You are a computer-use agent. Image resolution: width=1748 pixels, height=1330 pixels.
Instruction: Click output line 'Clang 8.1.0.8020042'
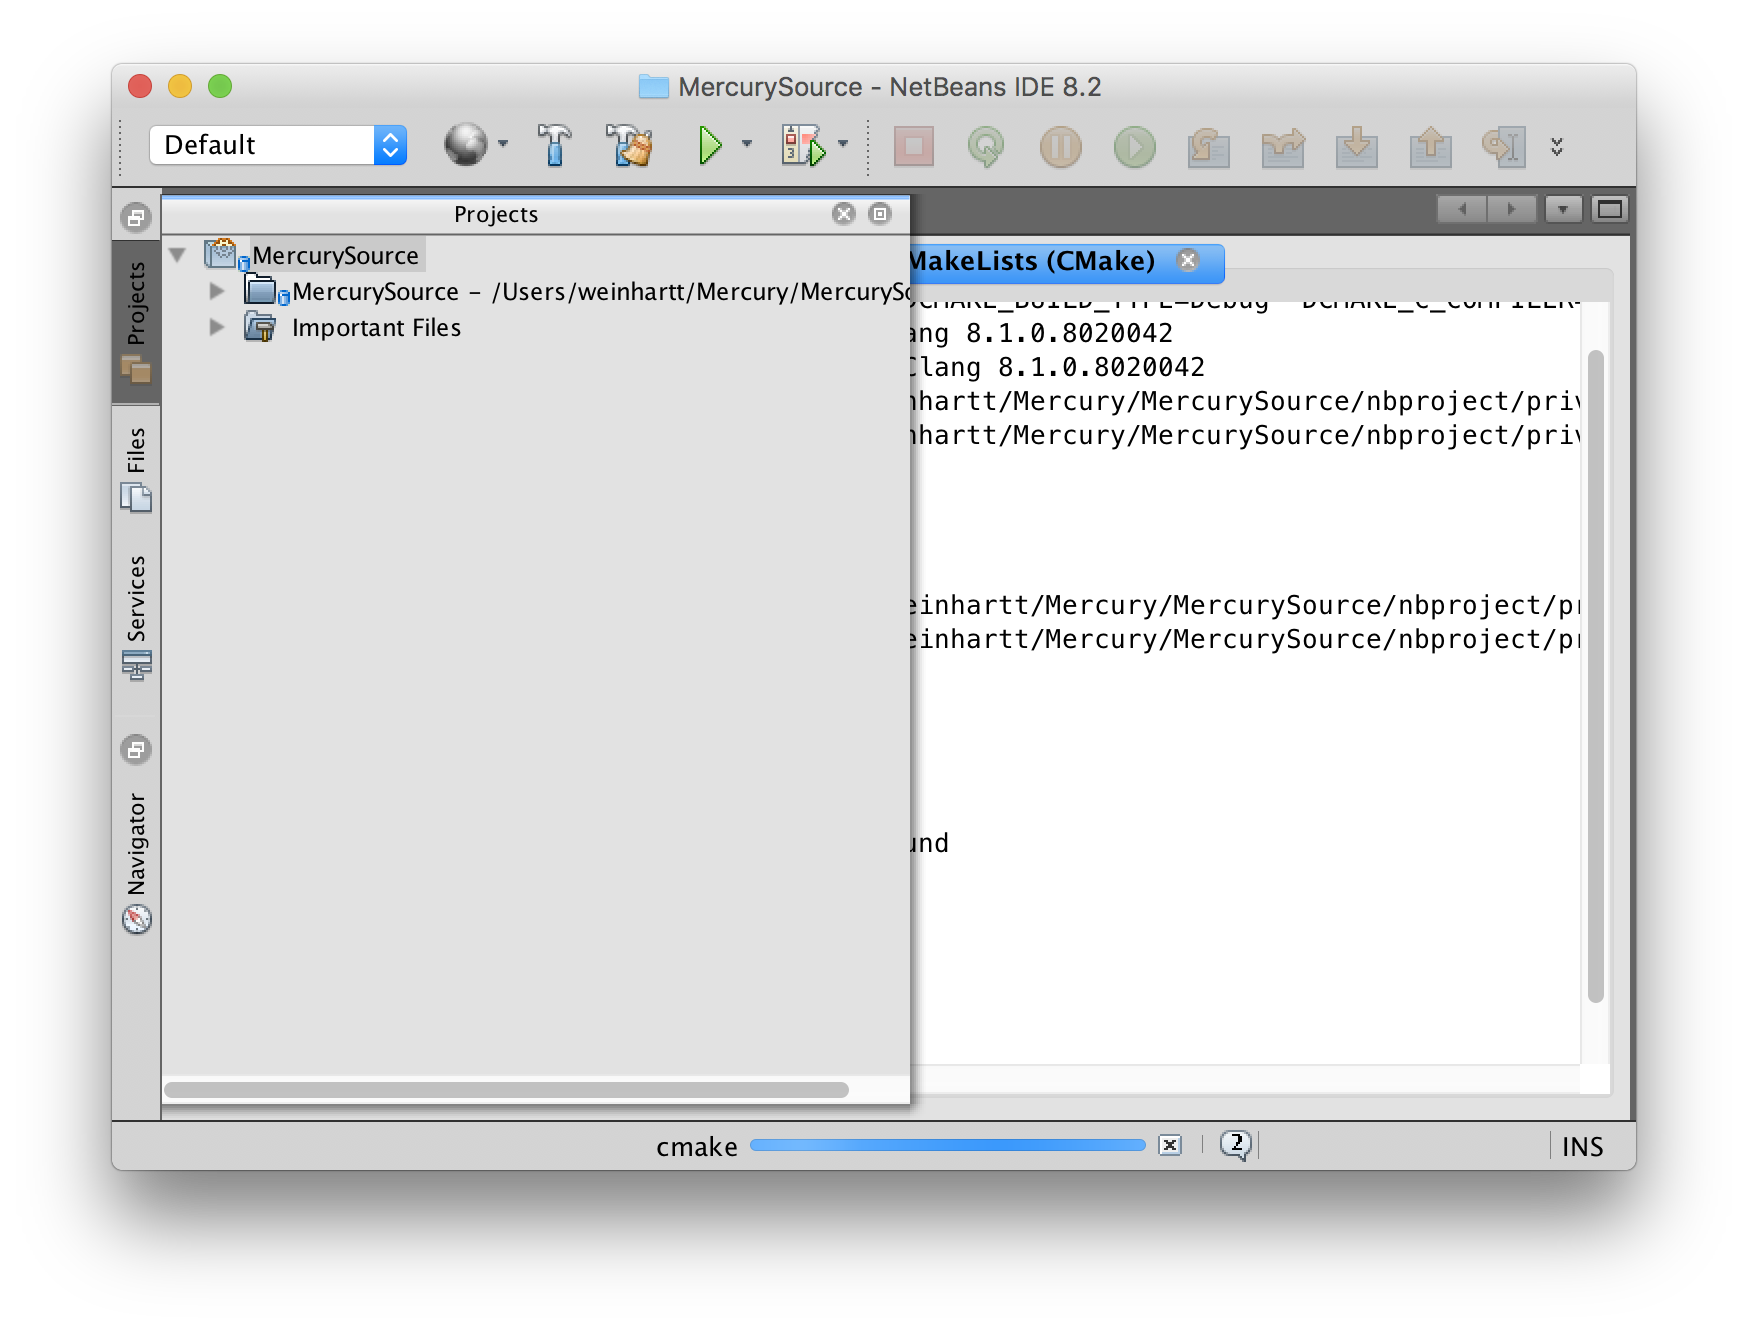click(1059, 367)
